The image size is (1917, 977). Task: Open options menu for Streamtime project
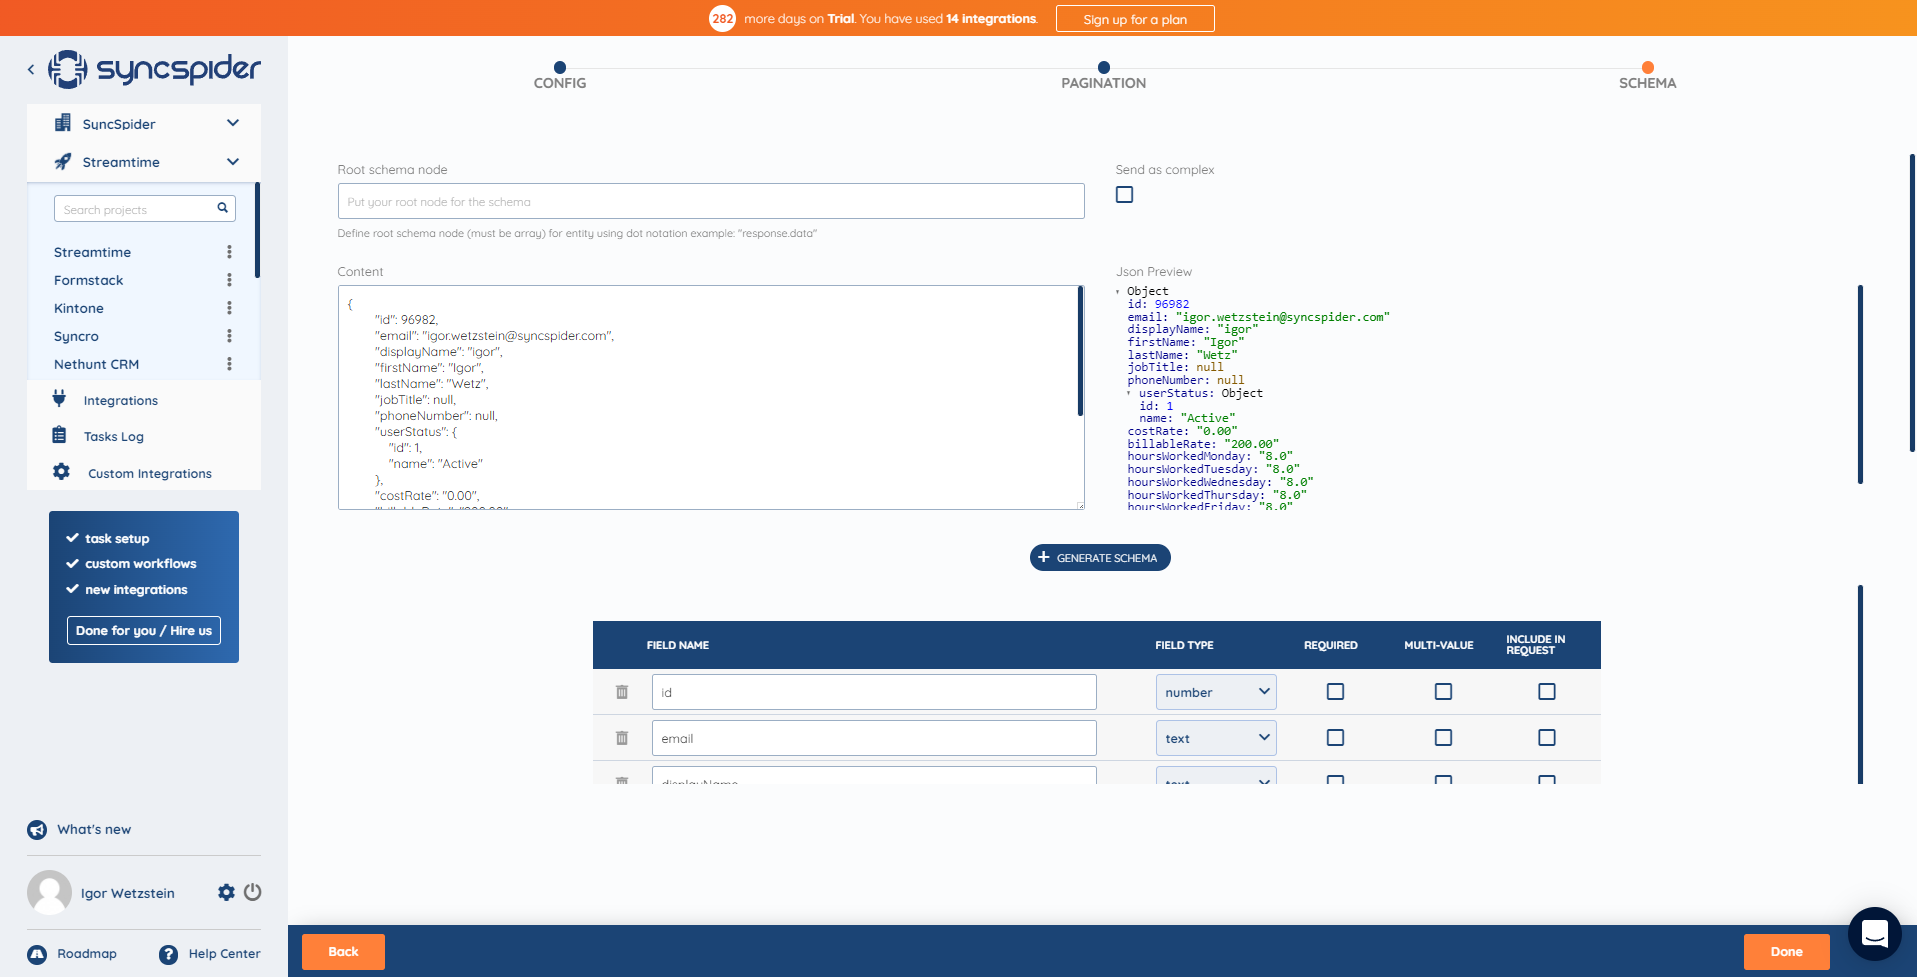229,252
